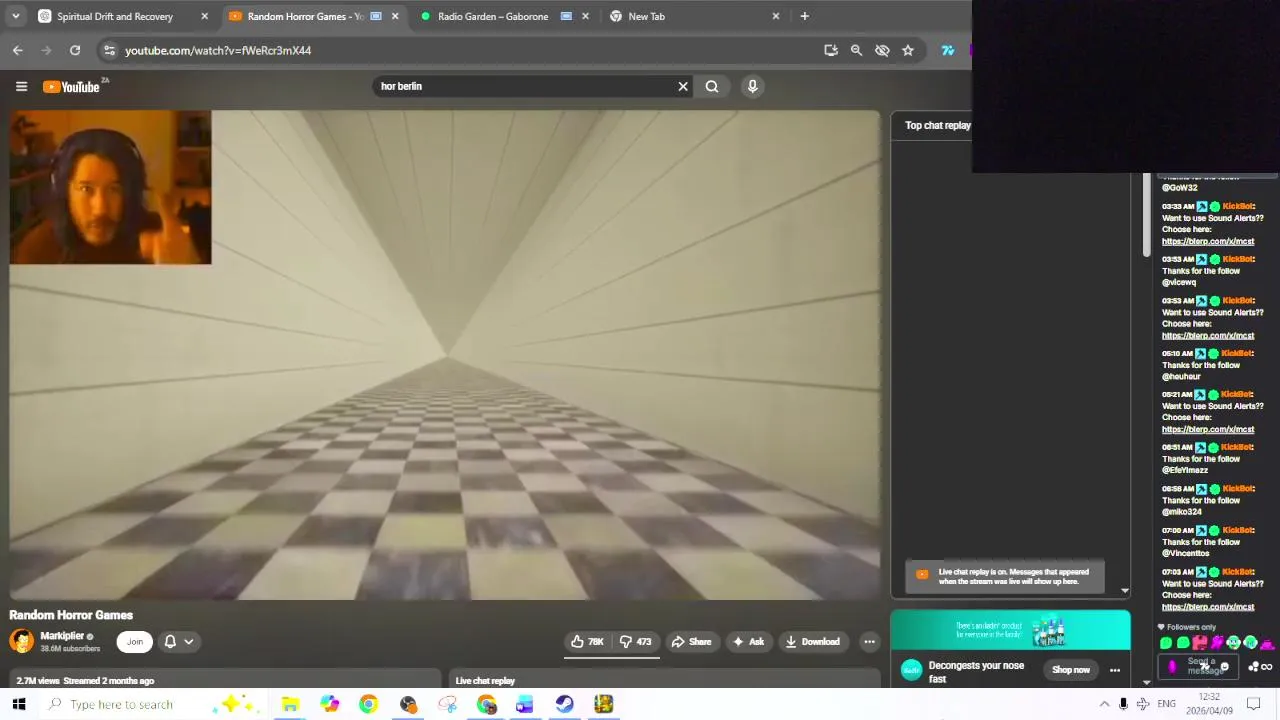Open File Explorer from the taskbar
The height and width of the screenshot is (720, 1280).
click(x=290, y=704)
